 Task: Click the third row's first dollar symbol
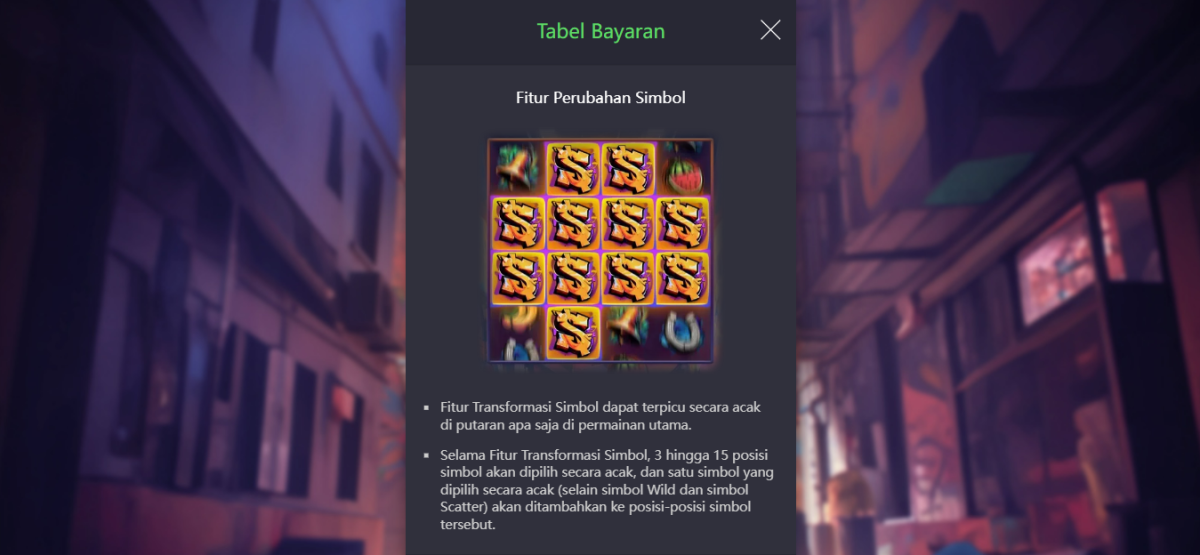tap(518, 278)
